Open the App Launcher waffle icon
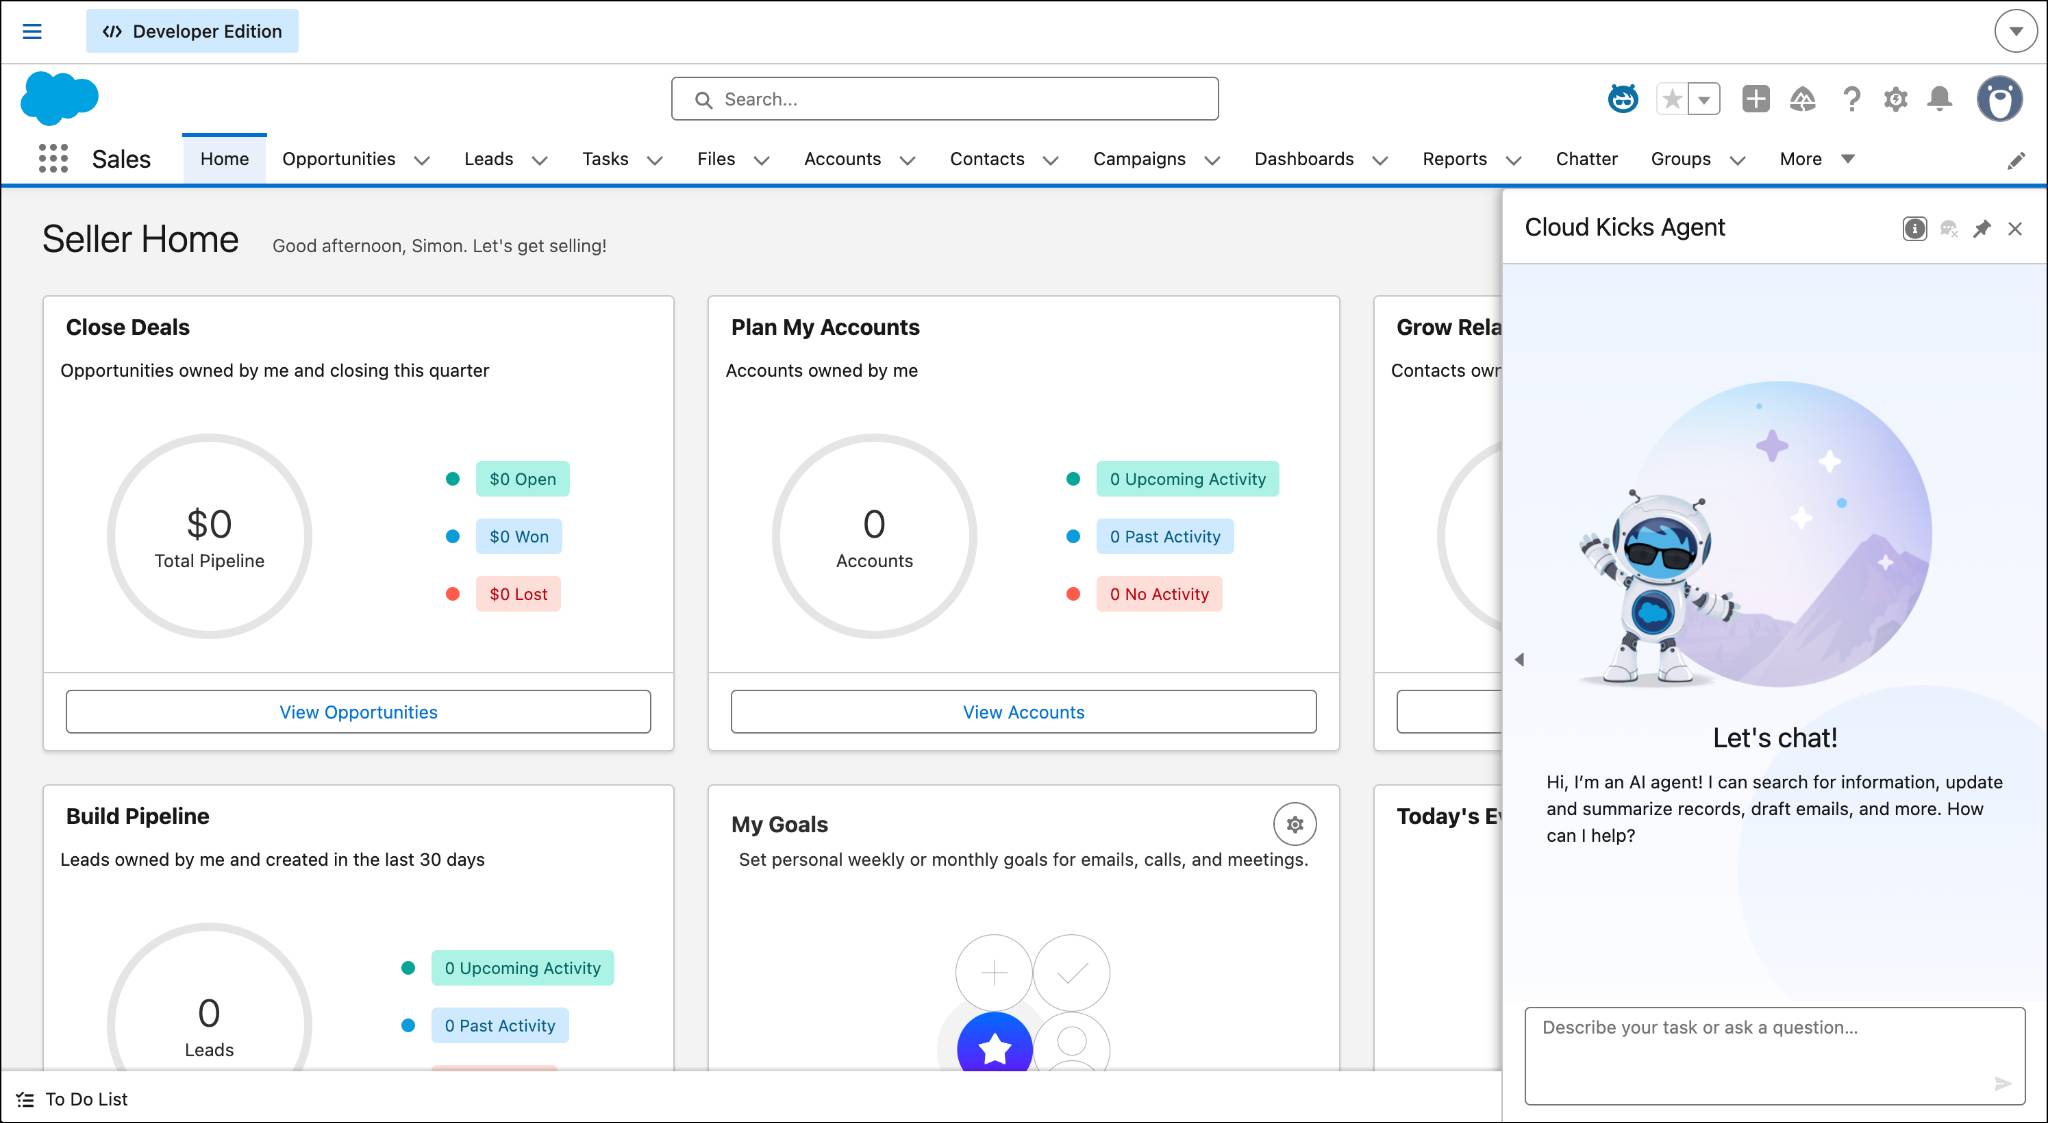2048x1123 pixels. coord(53,158)
